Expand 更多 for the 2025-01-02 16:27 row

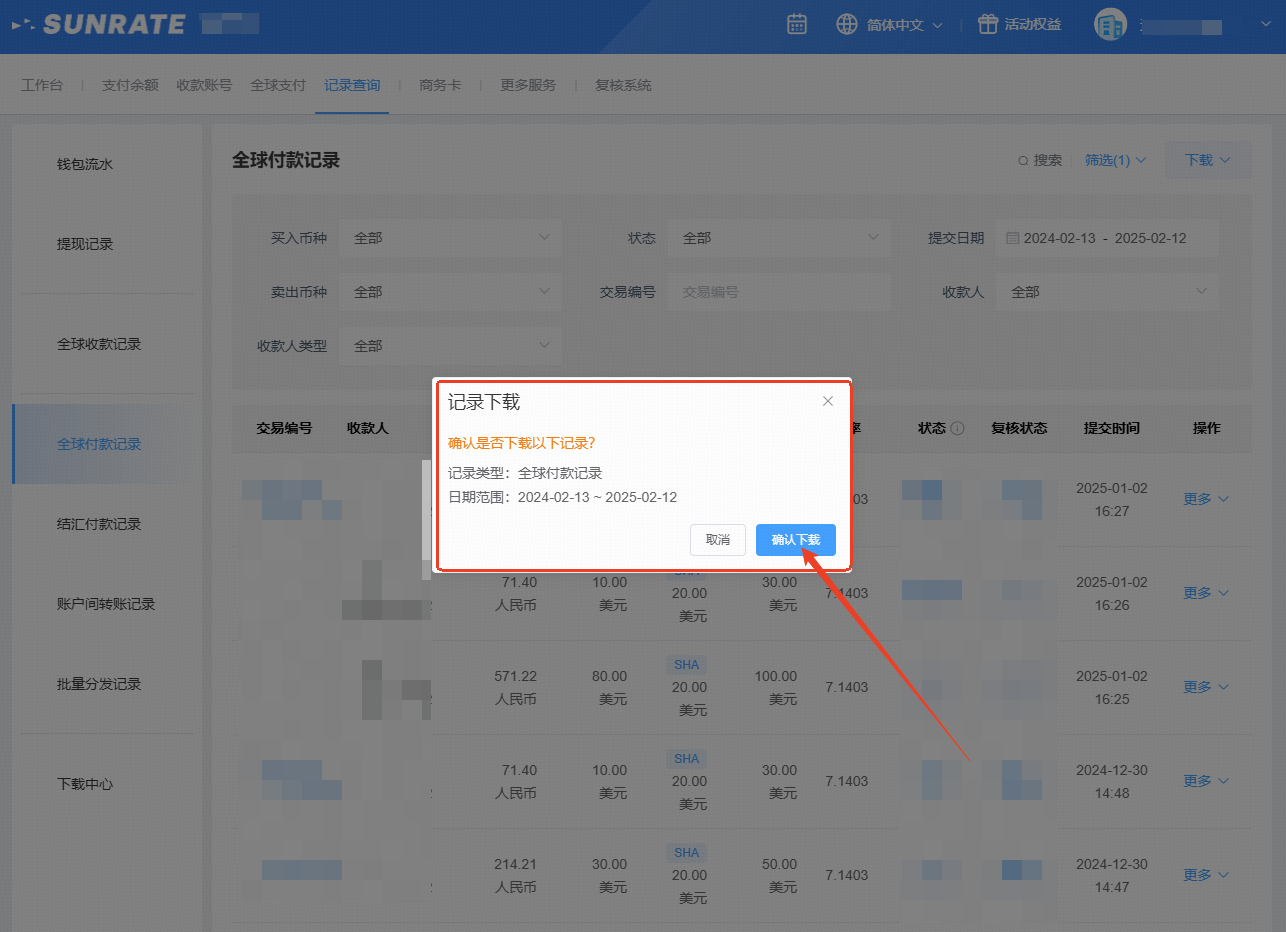point(1205,499)
